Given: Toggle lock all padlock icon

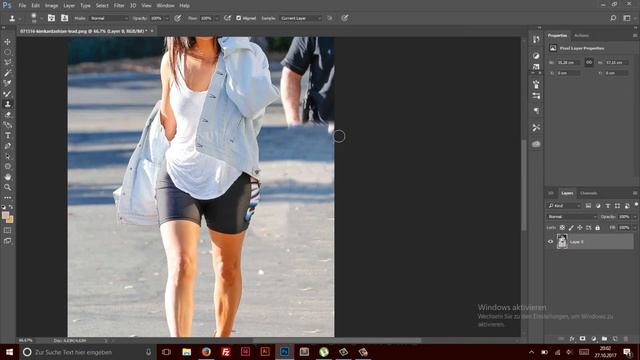Looking at the screenshot, I should 598,227.
